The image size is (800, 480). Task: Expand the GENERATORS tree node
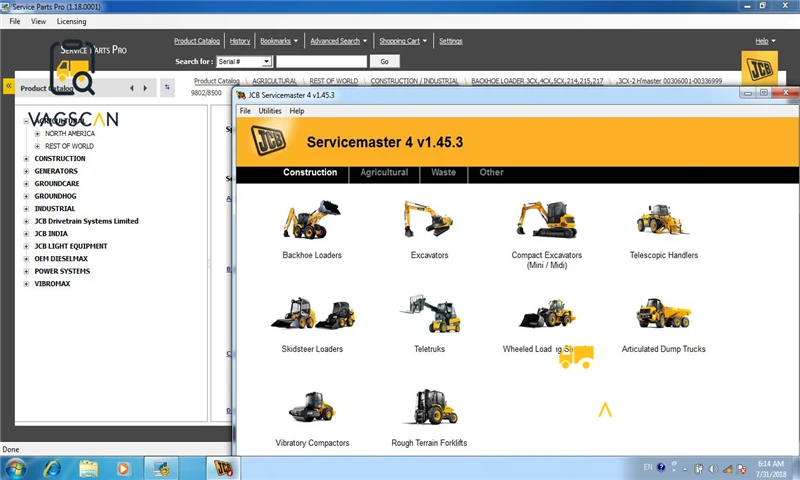pyautogui.click(x=26, y=171)
